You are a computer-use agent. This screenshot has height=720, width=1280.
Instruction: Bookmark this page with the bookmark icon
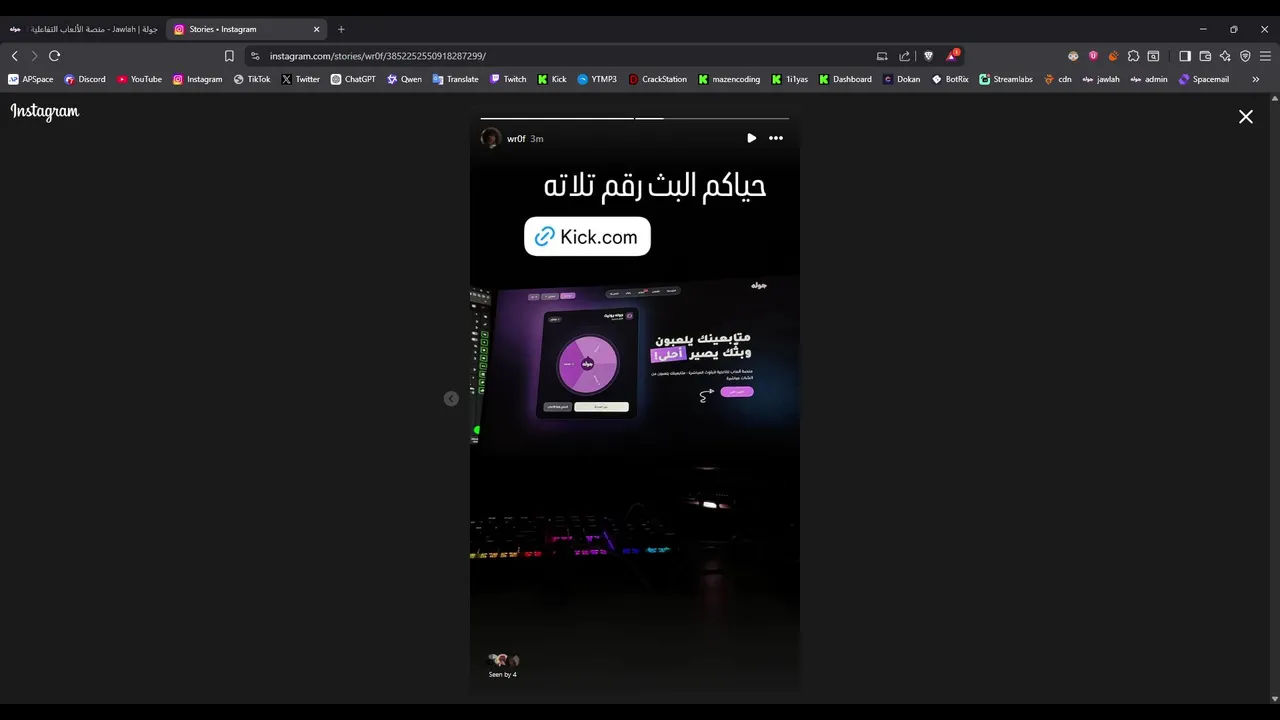click(x=229, y=56)
